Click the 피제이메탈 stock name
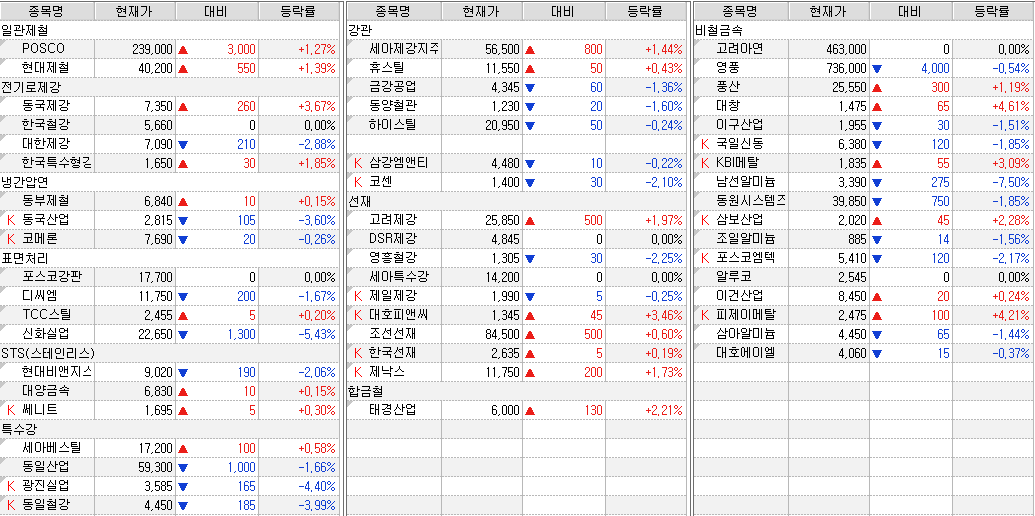The image size is (1035, 516). pos(745,315)
